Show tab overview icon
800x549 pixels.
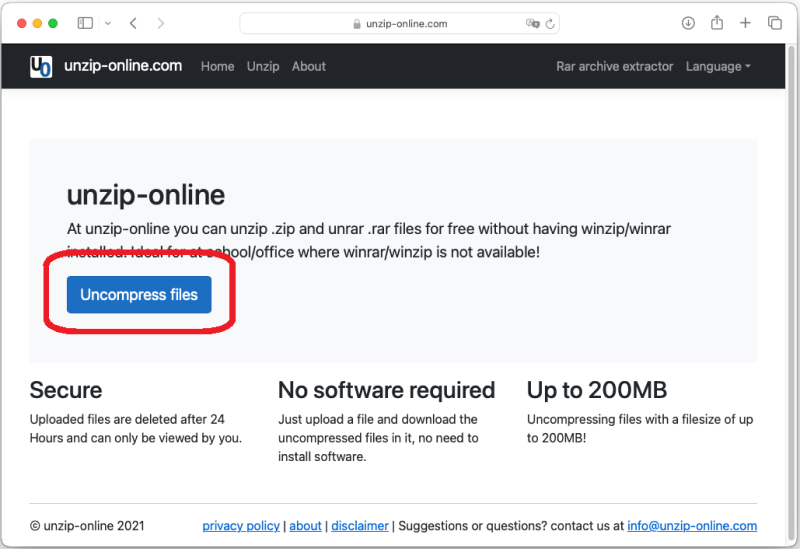tap(774, 23)
